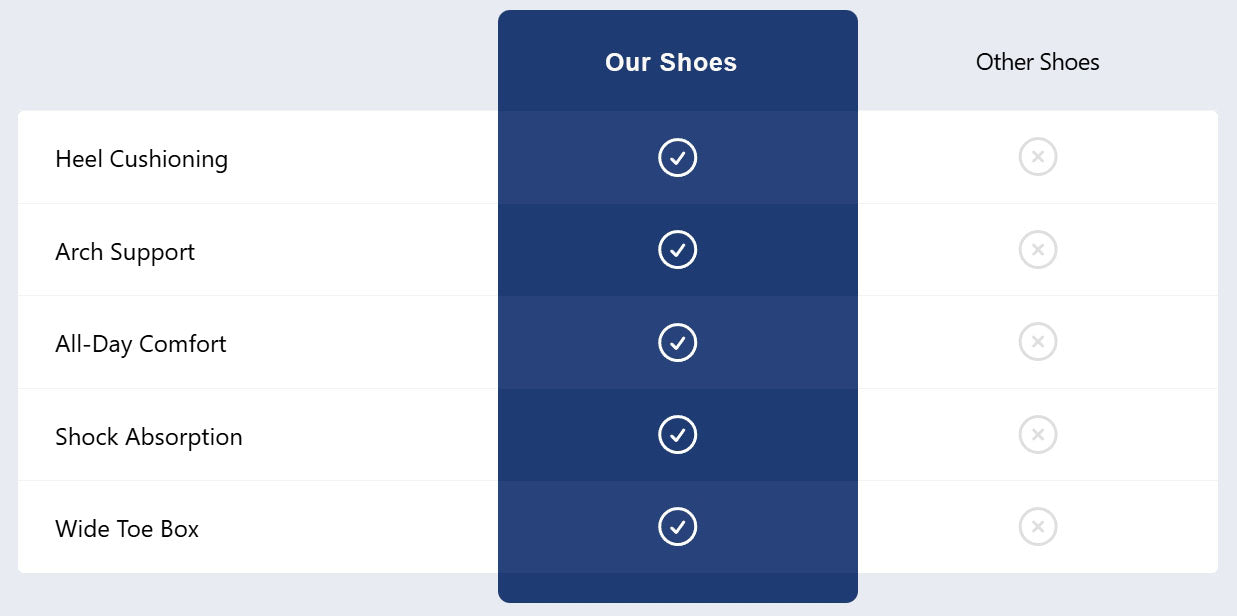Click the Shock Absorption checkmark icon

coord(677,435)
